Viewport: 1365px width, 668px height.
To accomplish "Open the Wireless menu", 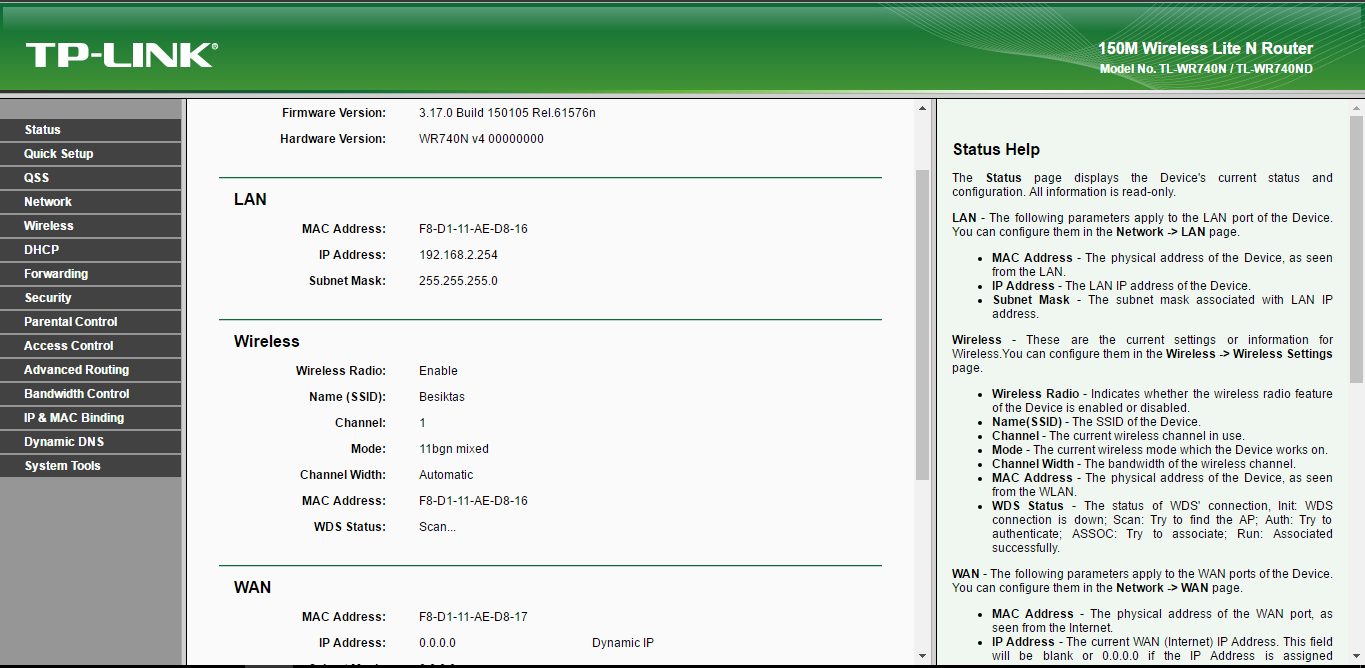I will (91, 226).
